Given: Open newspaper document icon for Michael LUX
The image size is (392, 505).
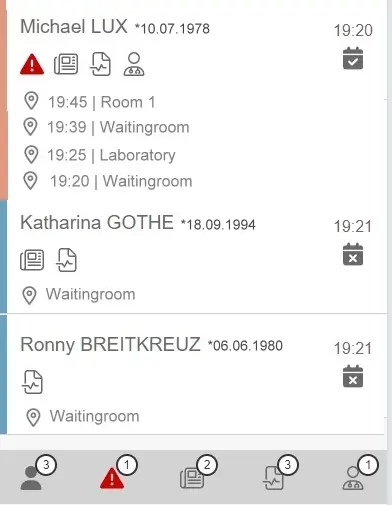Looking at the screenshot, I should (x=66, y=64).
